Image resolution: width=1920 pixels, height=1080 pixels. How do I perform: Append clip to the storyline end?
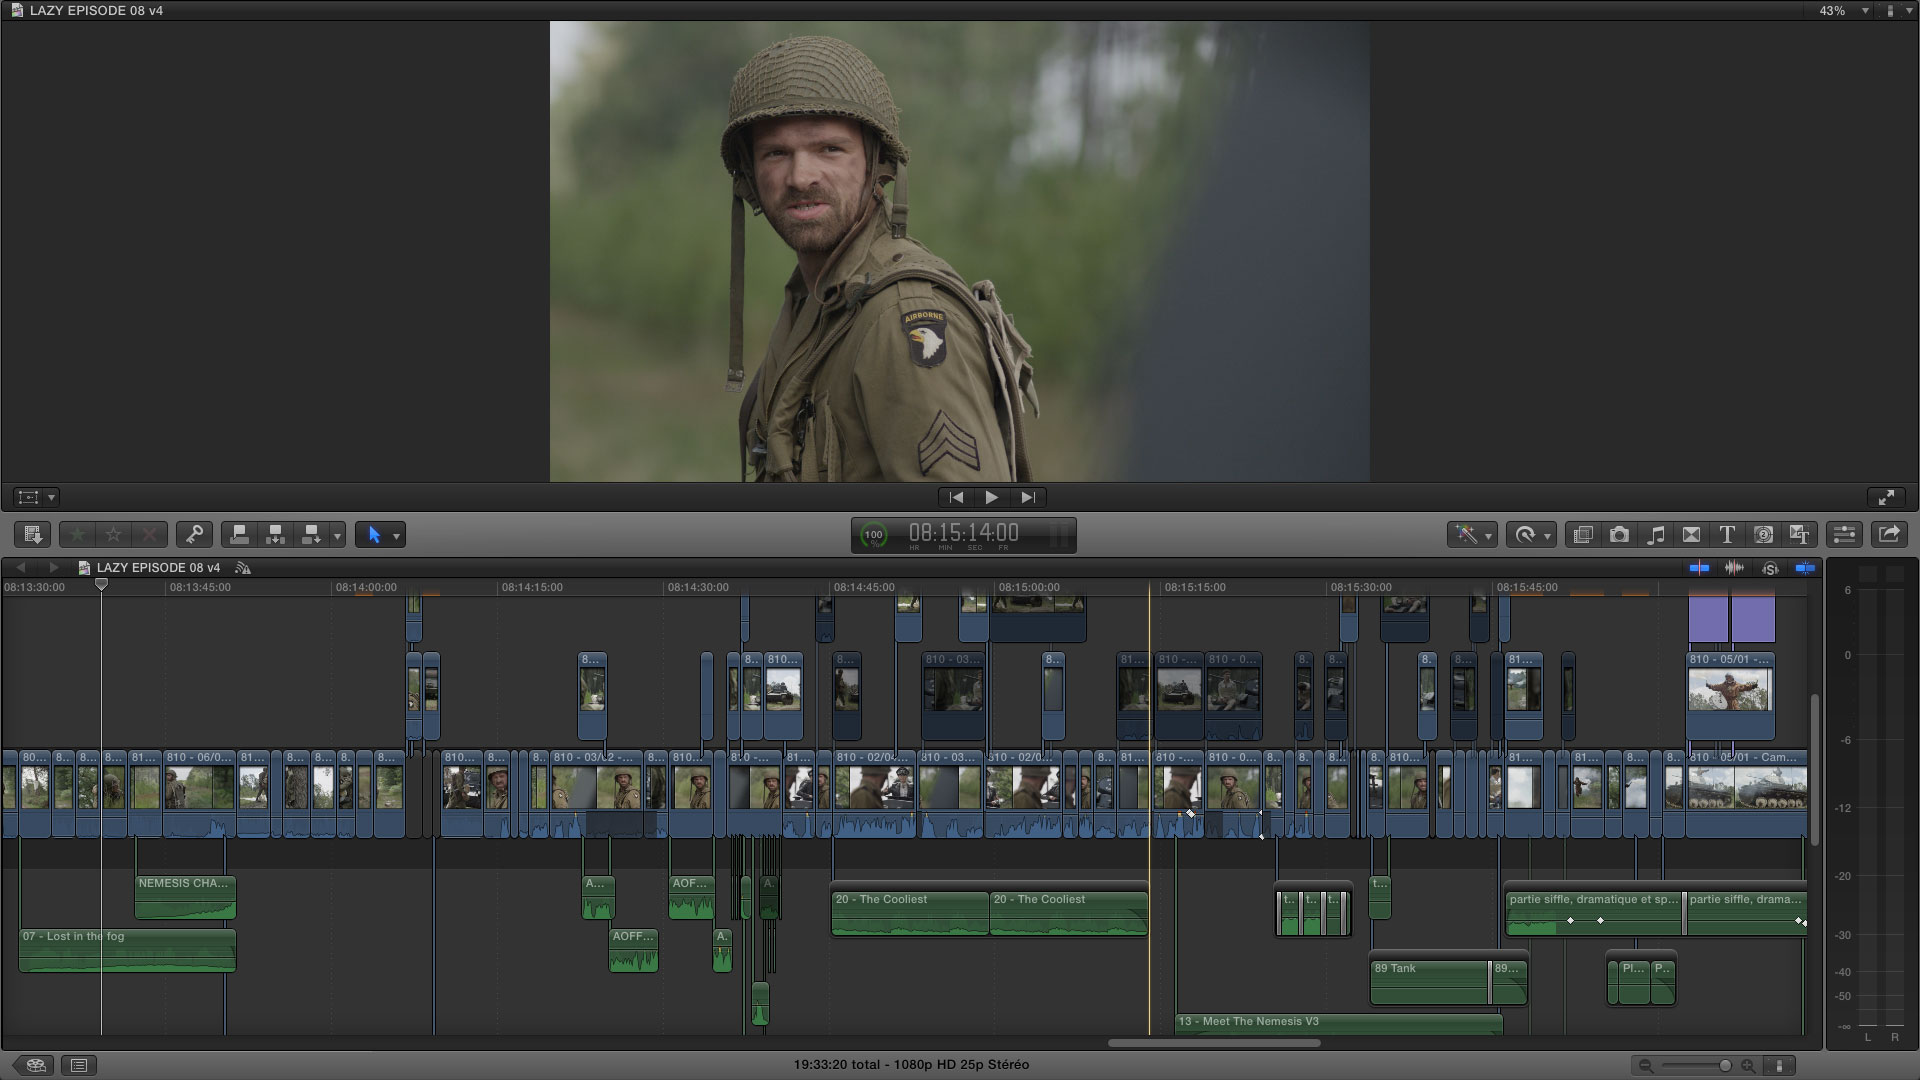(311, 535)
